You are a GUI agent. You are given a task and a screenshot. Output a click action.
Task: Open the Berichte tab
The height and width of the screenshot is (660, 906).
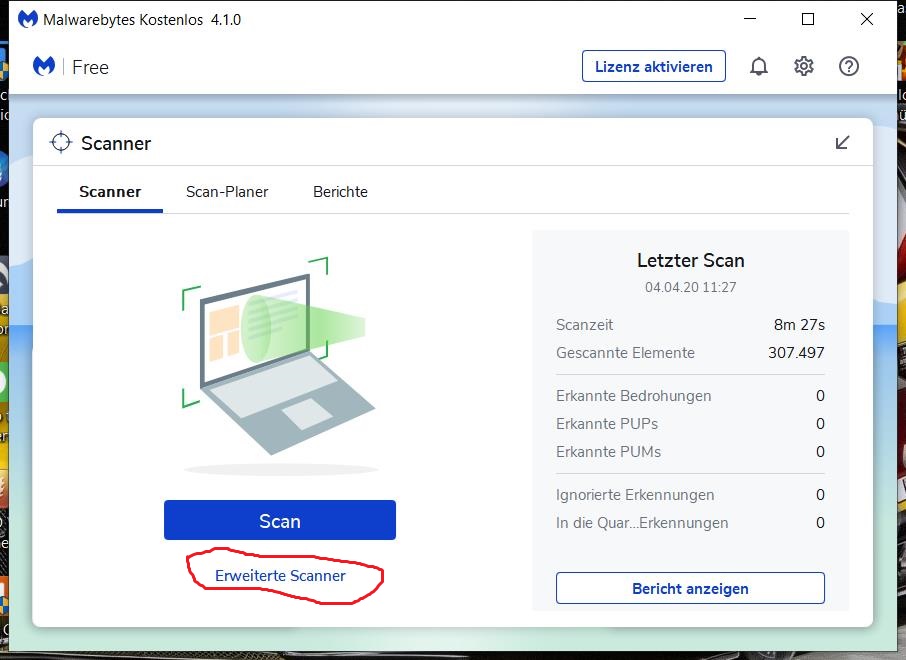coord(340,192)
